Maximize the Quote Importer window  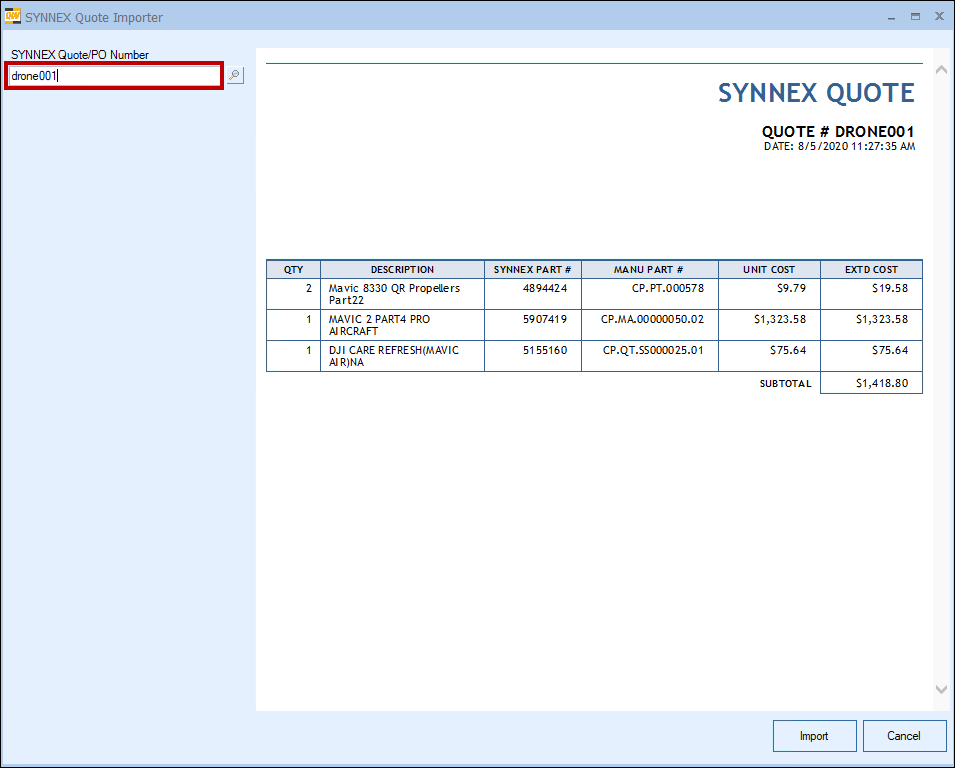click(x=915, y=17)
